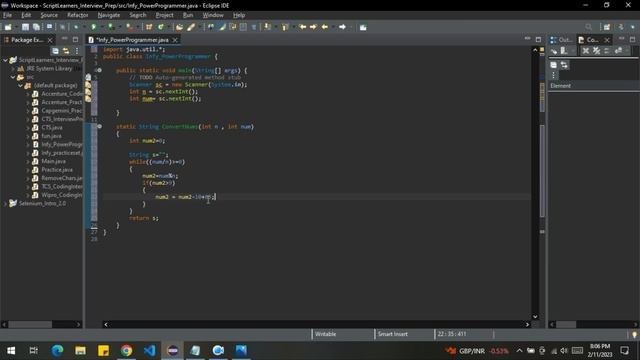Switch to the Outline view tab
The image size is (640, 360).
[x=561, y=40]
